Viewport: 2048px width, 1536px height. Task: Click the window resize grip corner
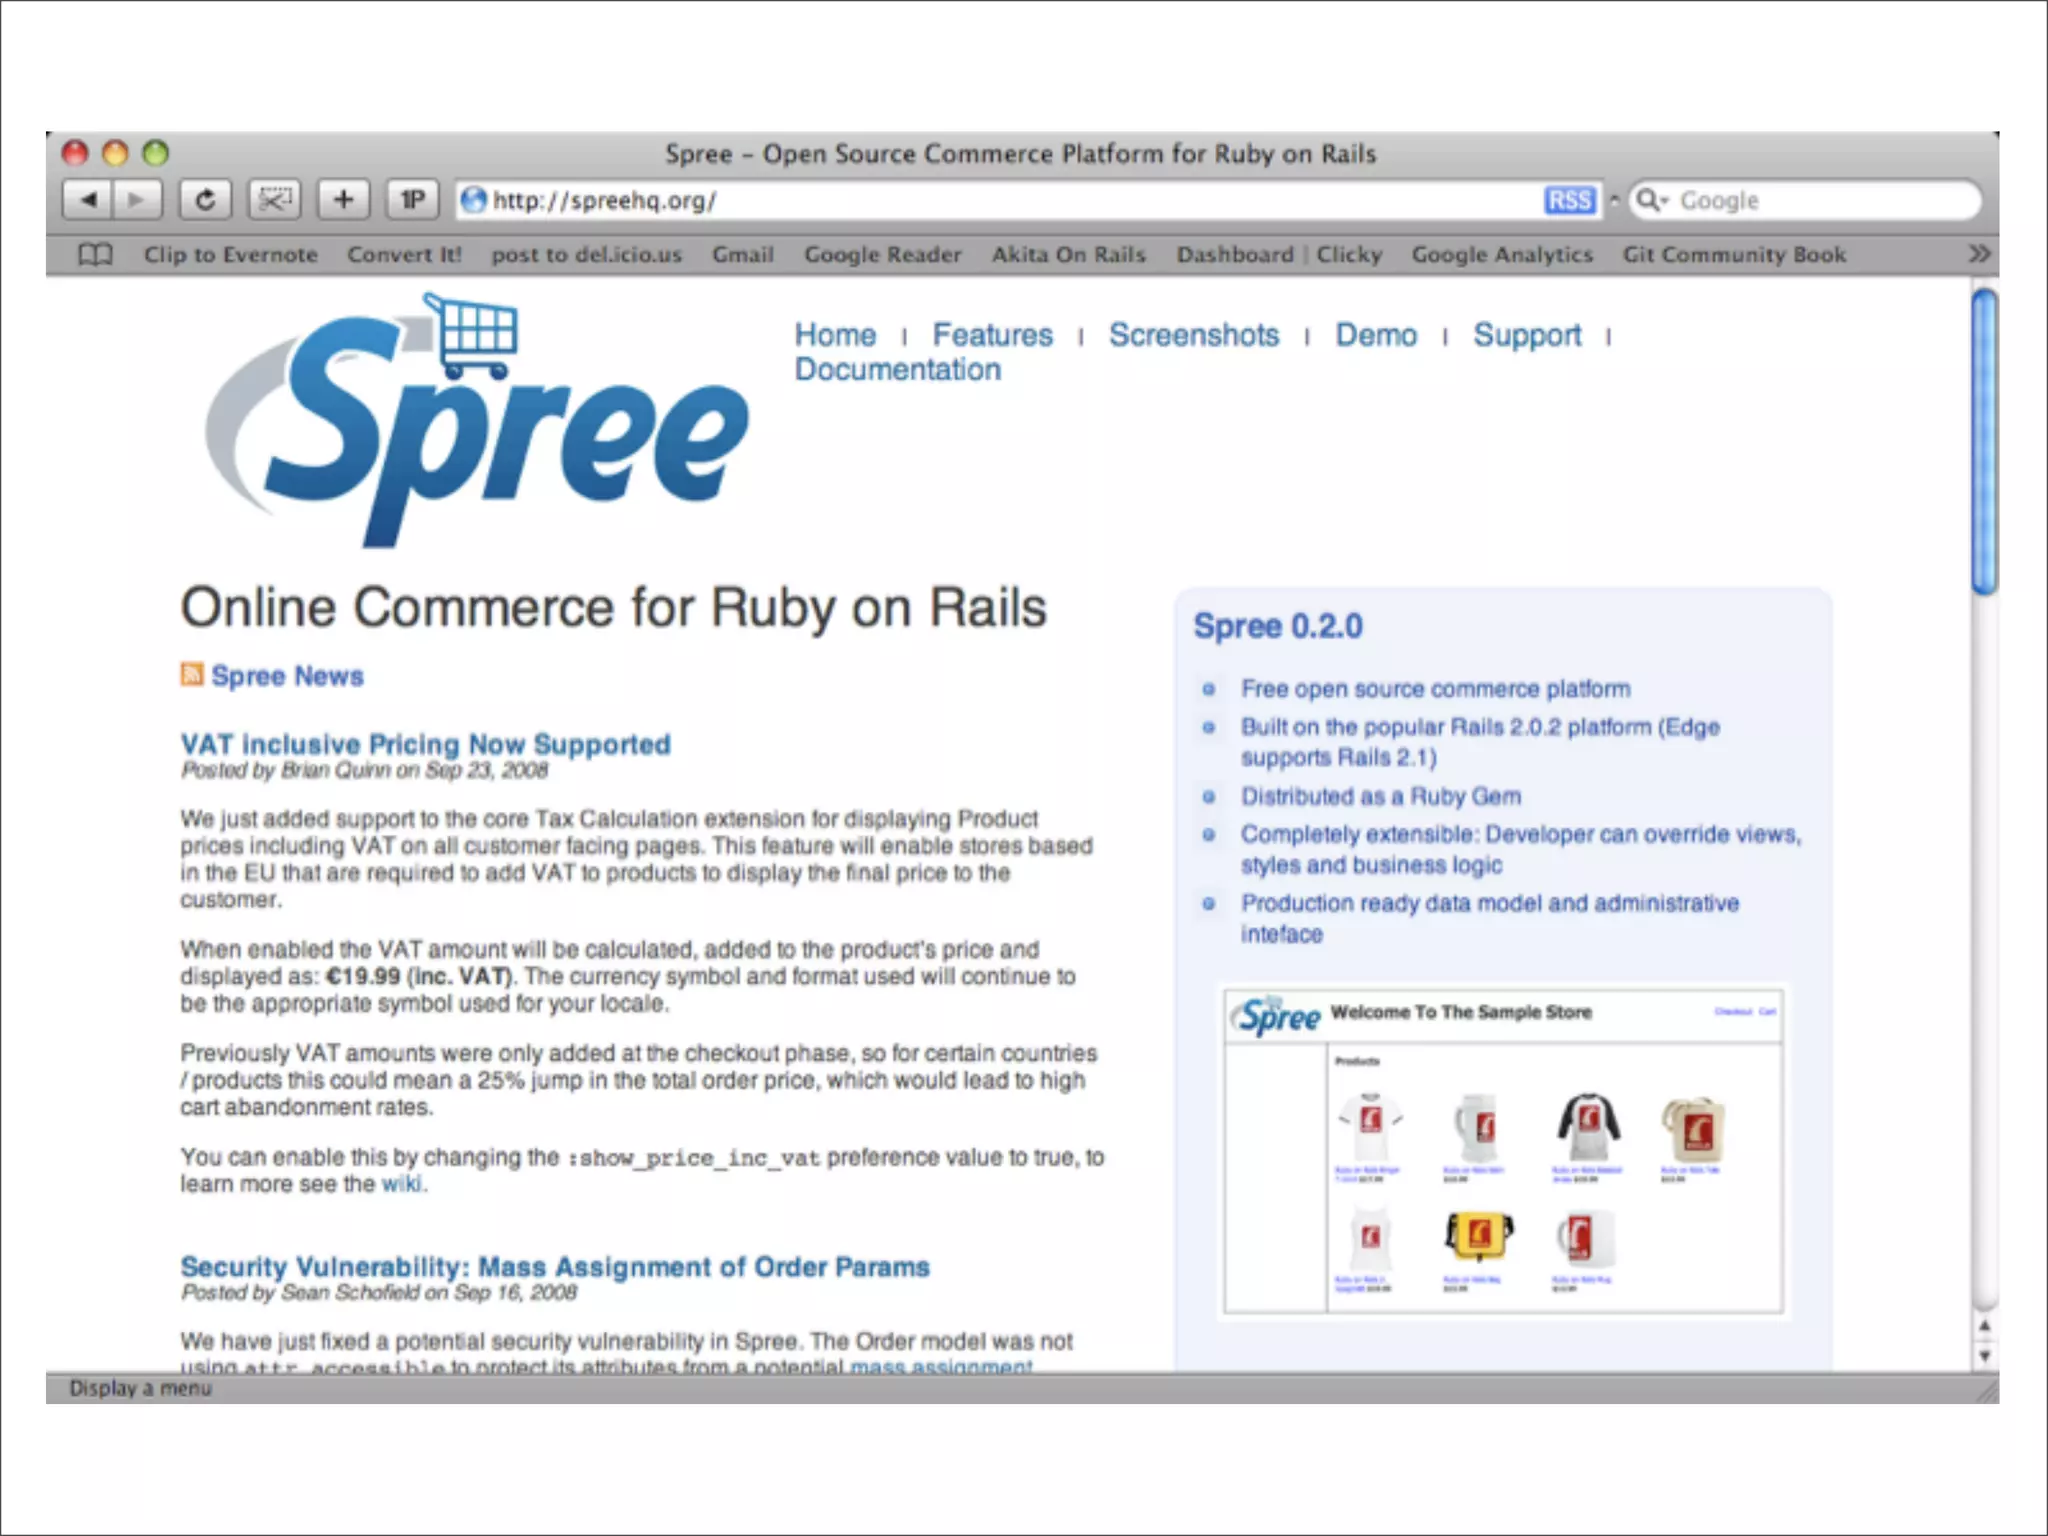click(1986, 1390)
